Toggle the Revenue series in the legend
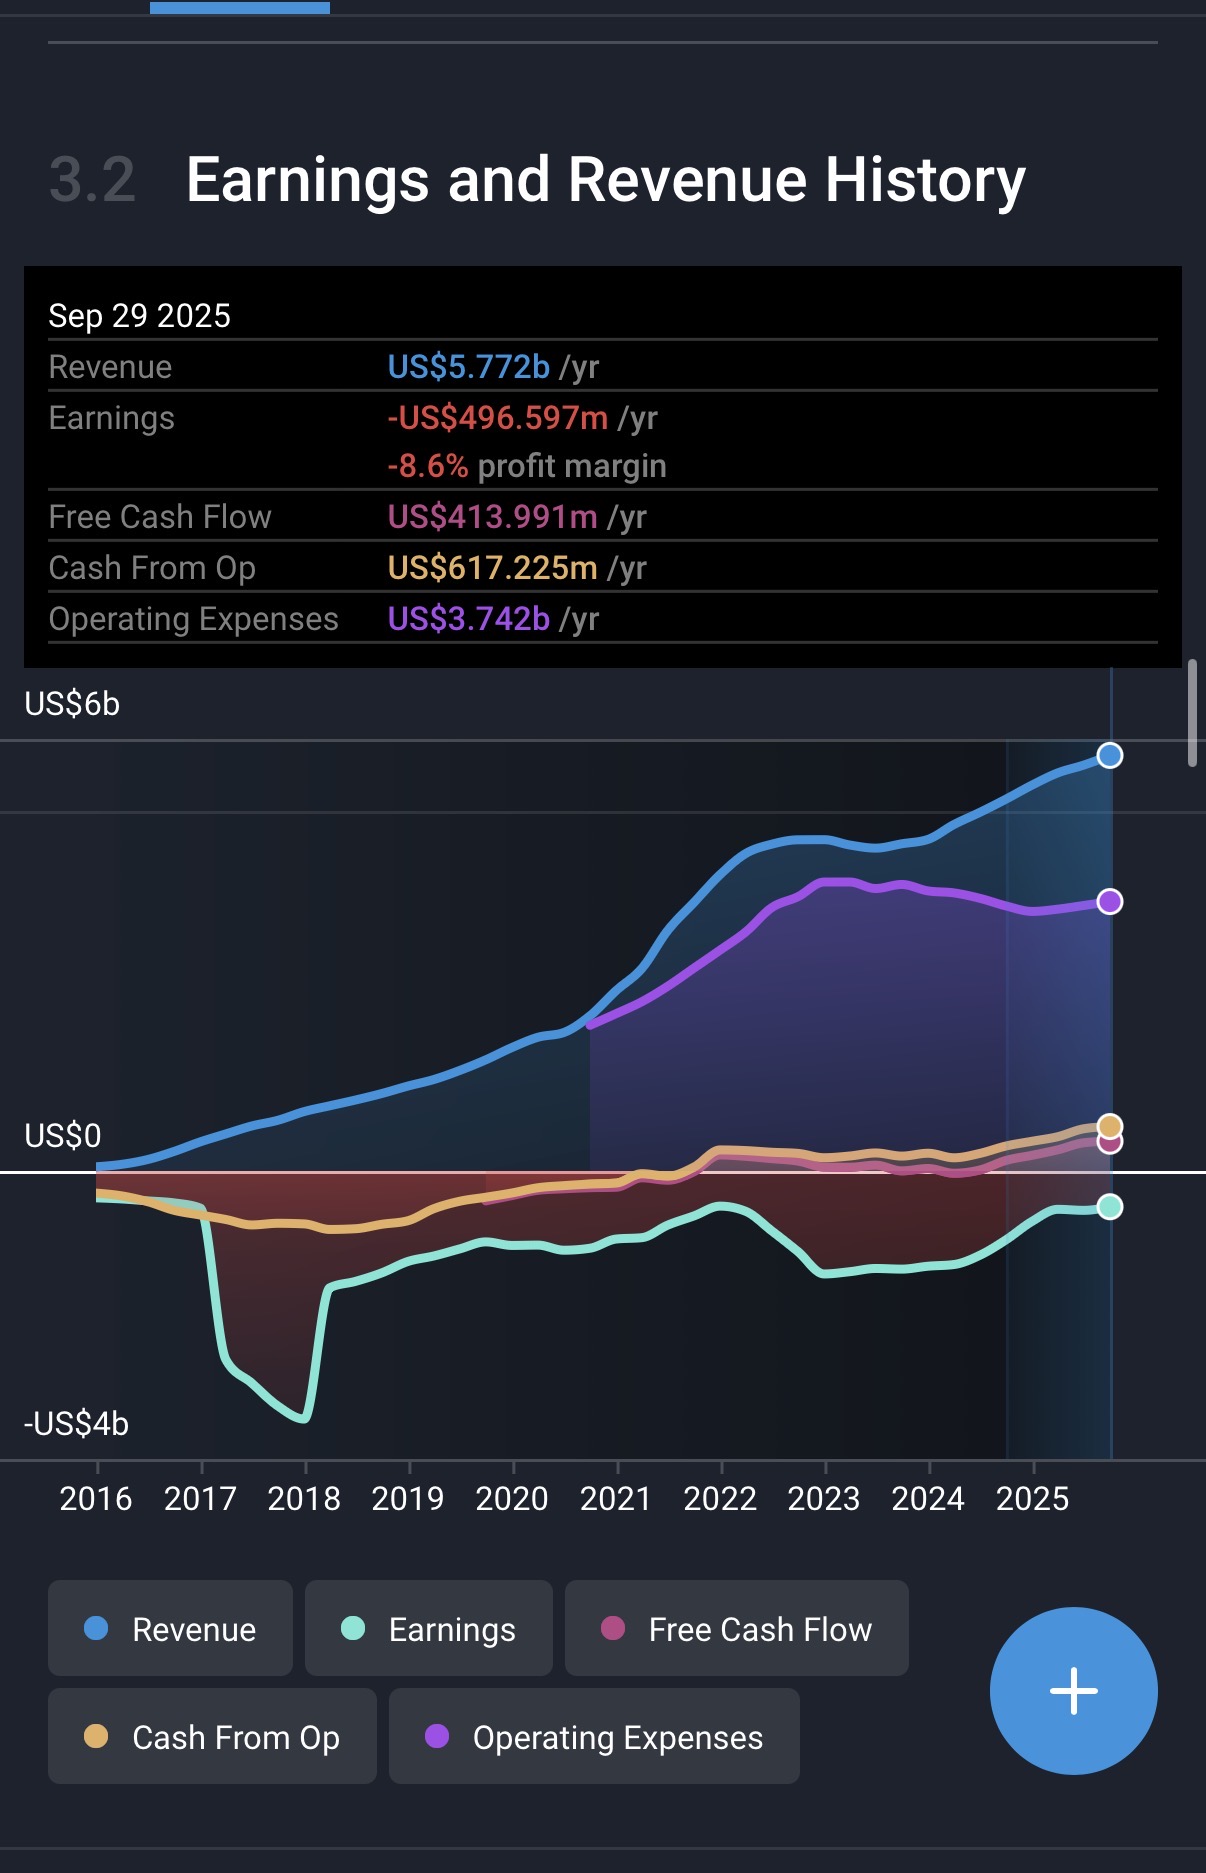Image resolution: width=1206 pixels, height=1873 pixels. tap(170, 1628)
